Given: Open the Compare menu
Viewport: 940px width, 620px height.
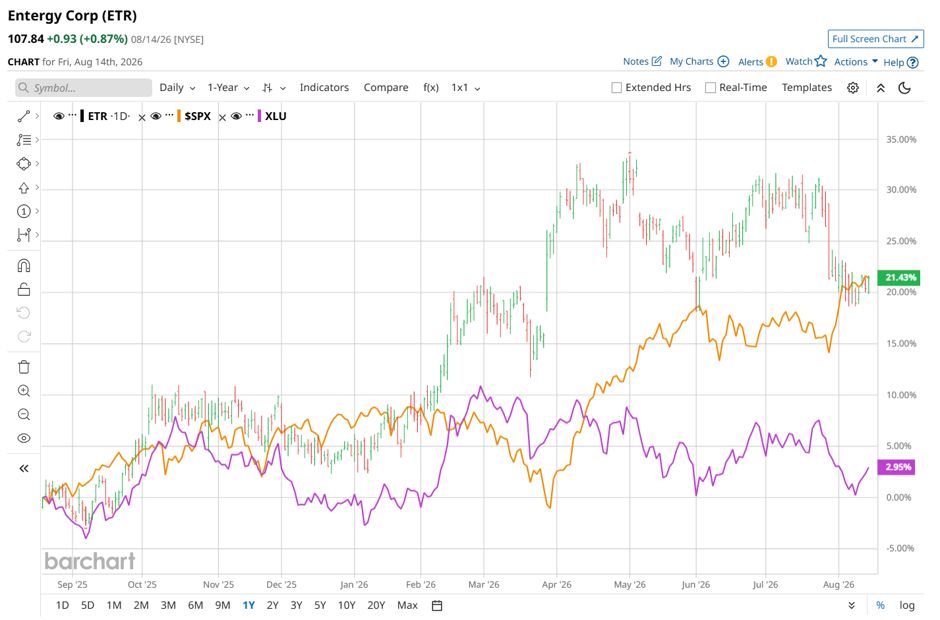Looking at the screenshot, I should tap(386, 88).
